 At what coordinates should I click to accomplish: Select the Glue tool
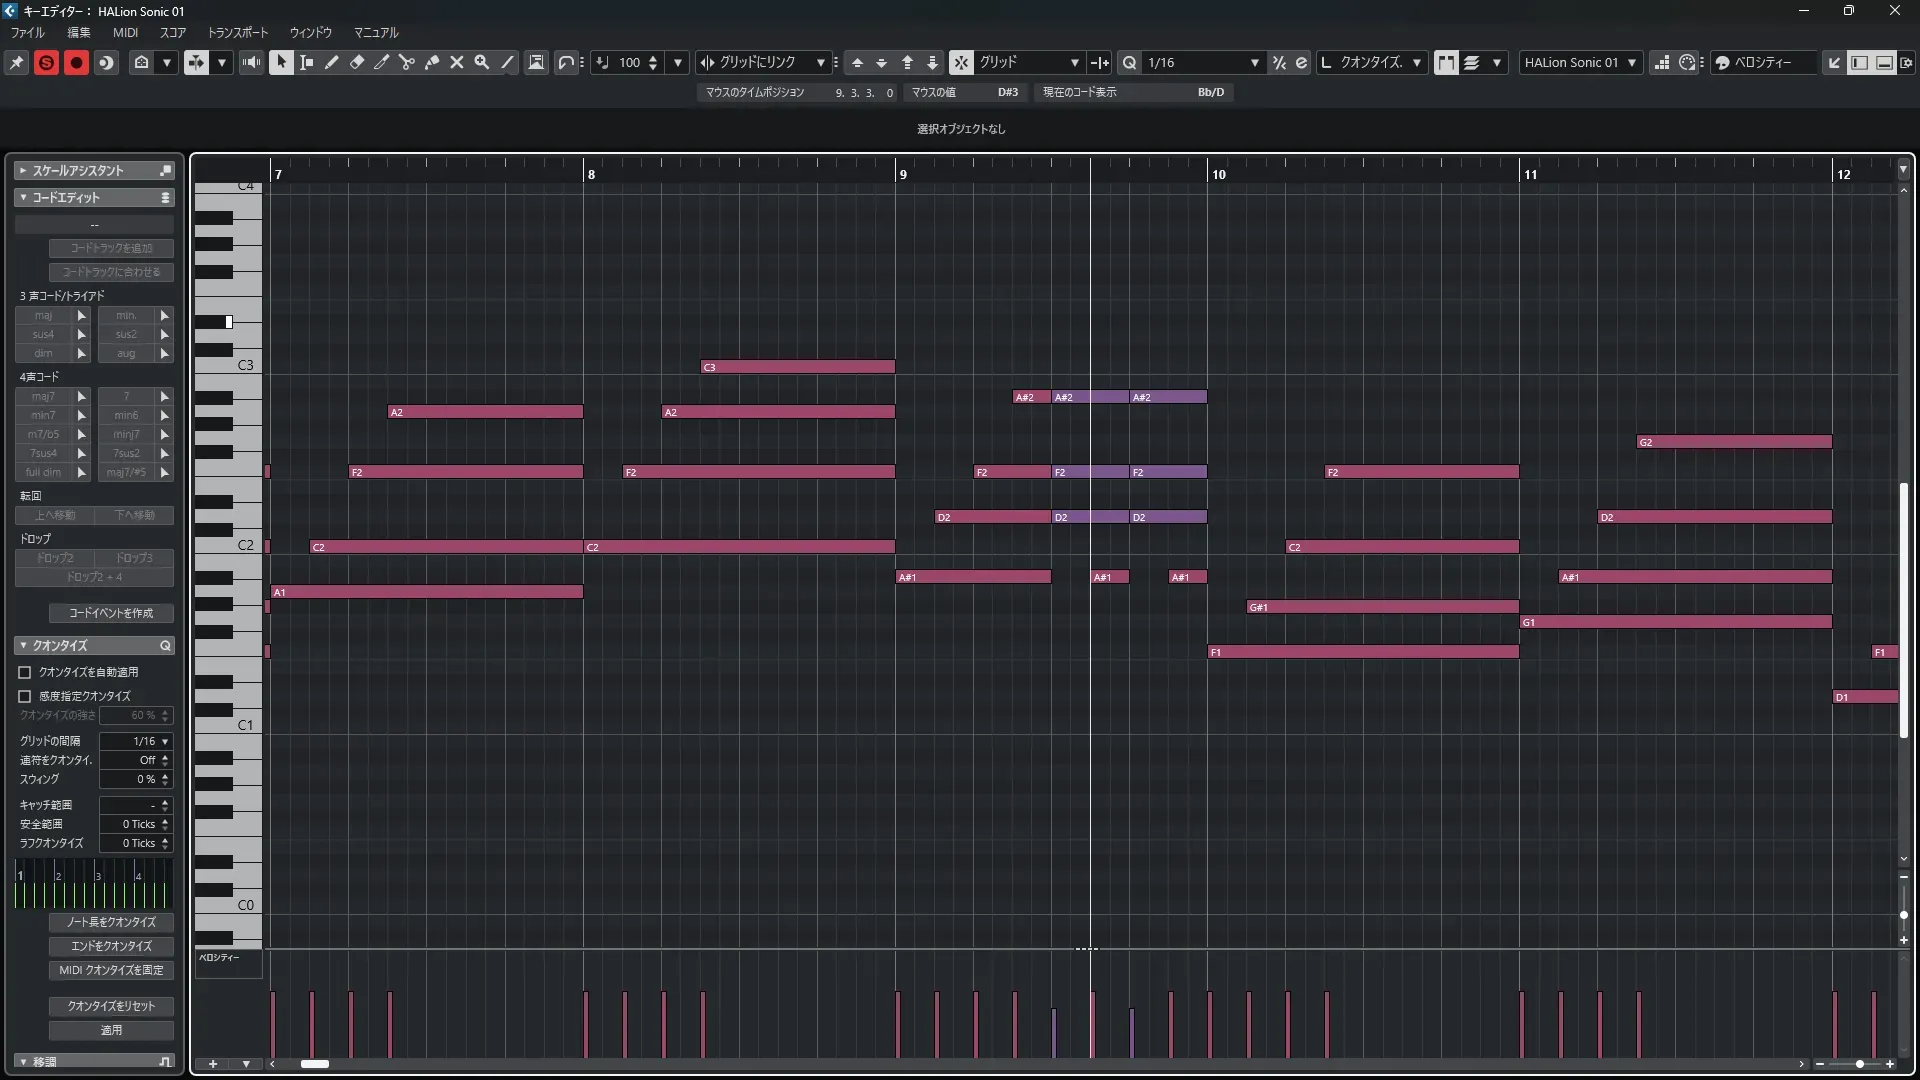(432, 62)
